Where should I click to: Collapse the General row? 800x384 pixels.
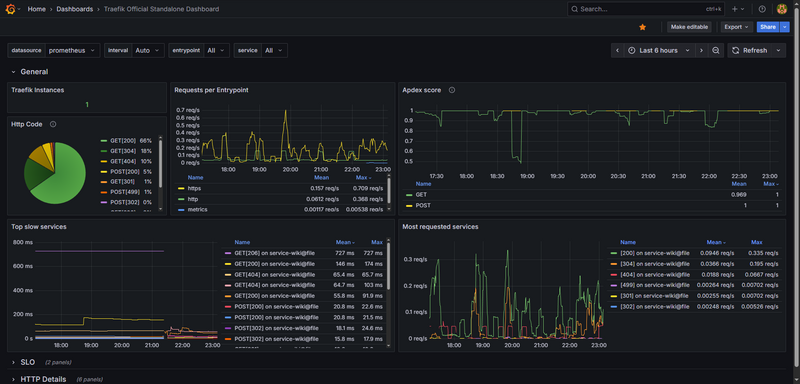point(30,72)
